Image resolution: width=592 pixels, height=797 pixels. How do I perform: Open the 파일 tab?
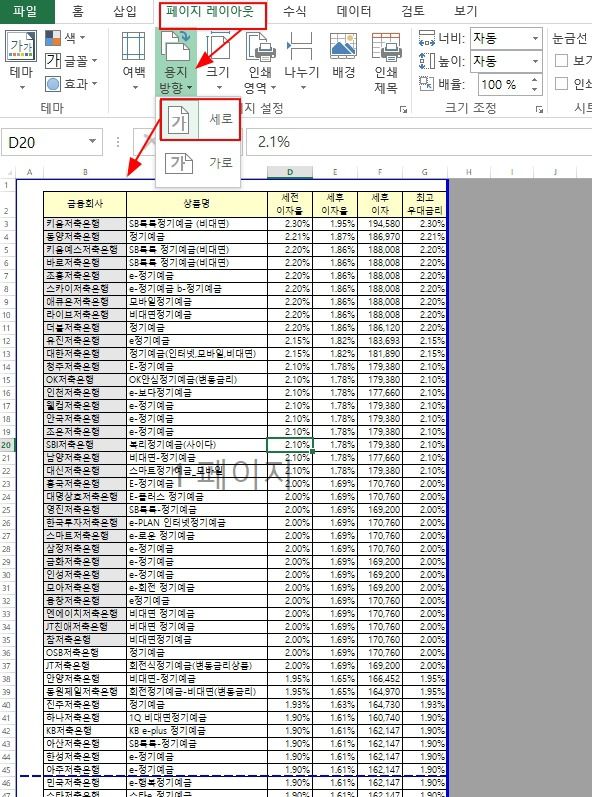25,11
